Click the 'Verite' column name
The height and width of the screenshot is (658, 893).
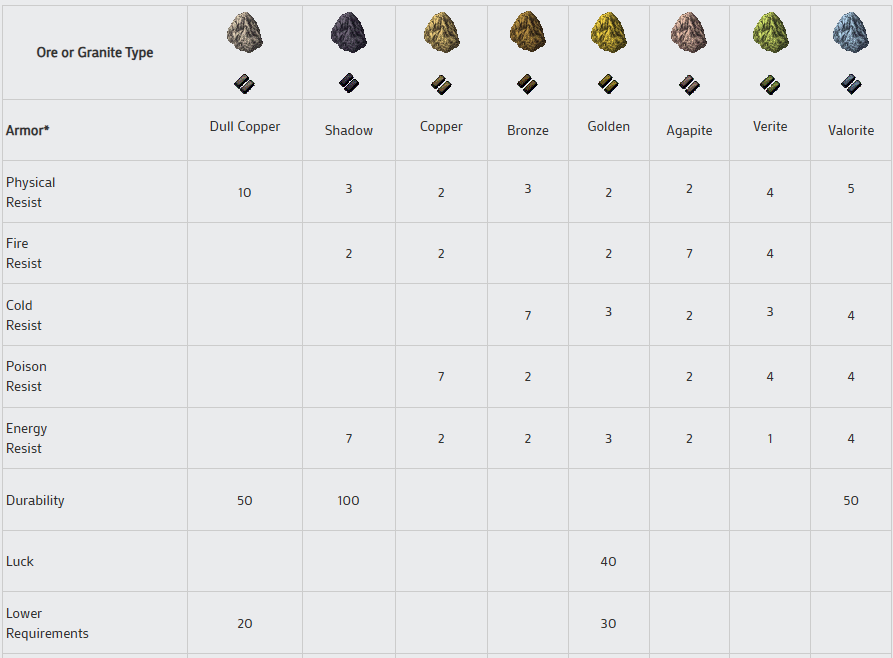pos(770,126)
